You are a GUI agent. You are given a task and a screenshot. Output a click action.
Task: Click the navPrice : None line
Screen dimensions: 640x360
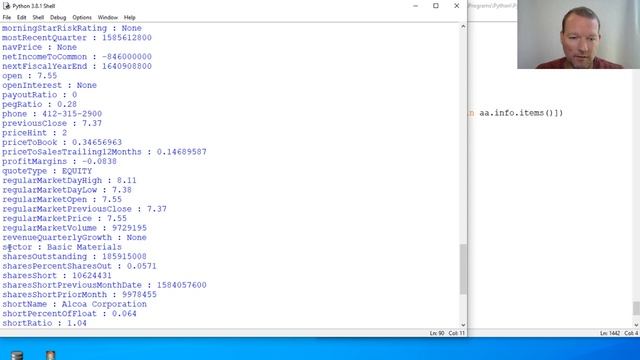pyautogui.click(x=39, y=47)
